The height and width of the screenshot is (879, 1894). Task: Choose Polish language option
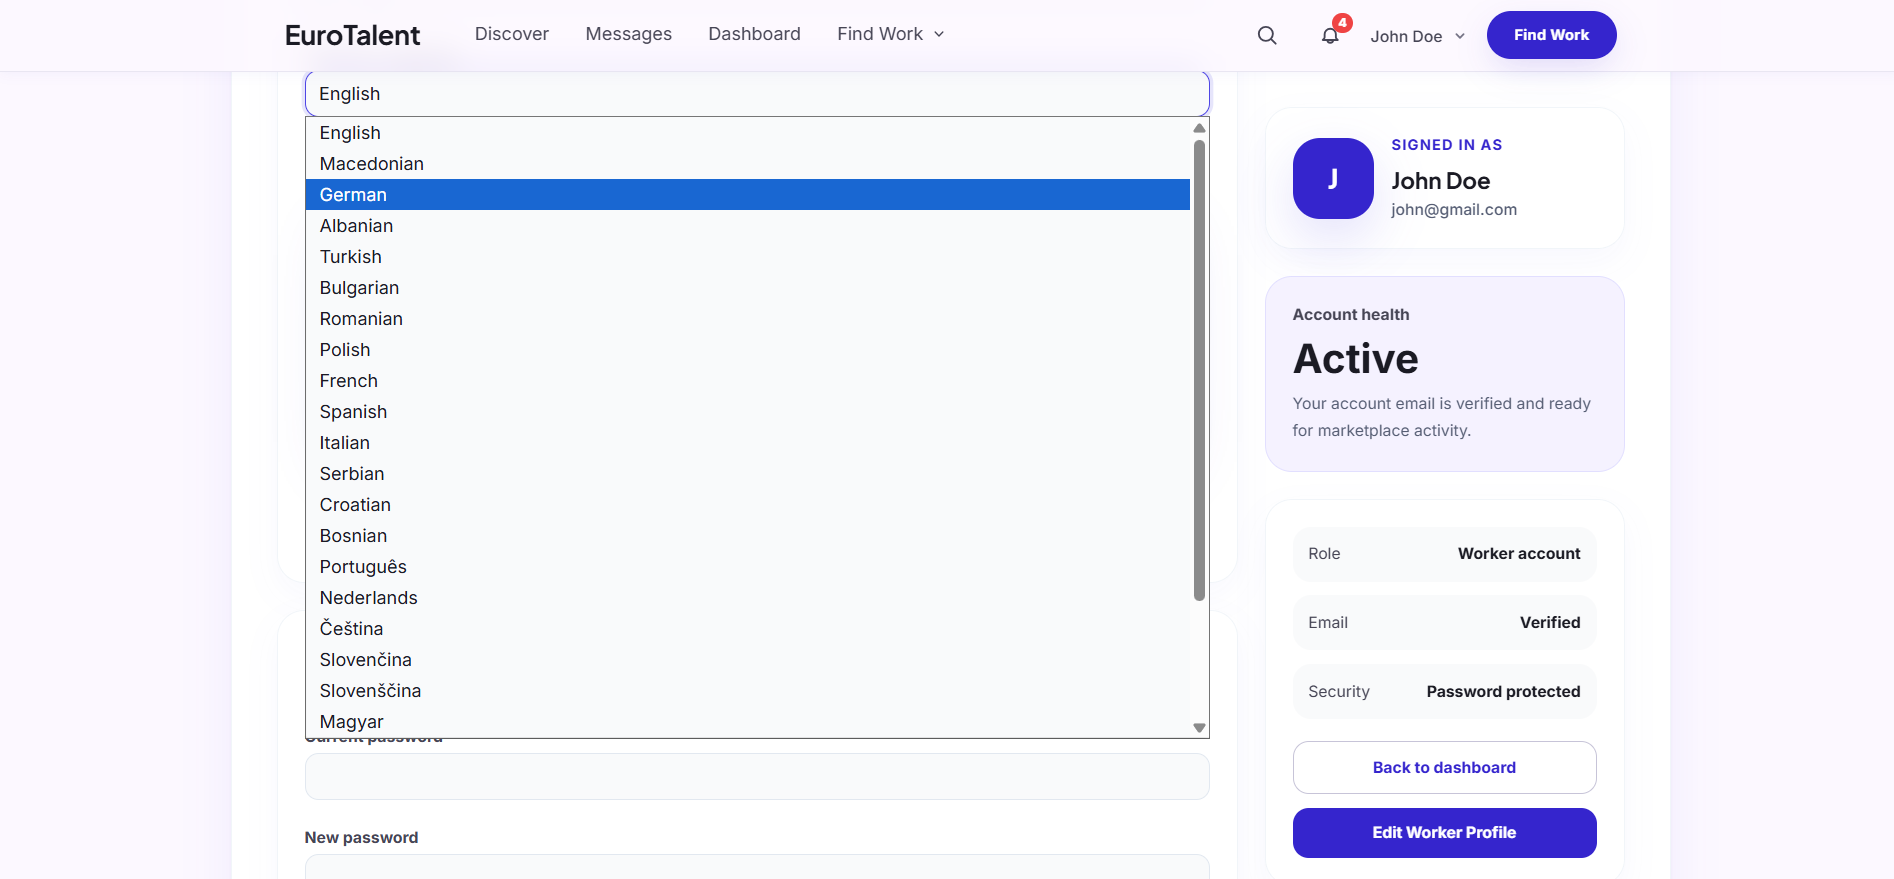pos(748,350)
